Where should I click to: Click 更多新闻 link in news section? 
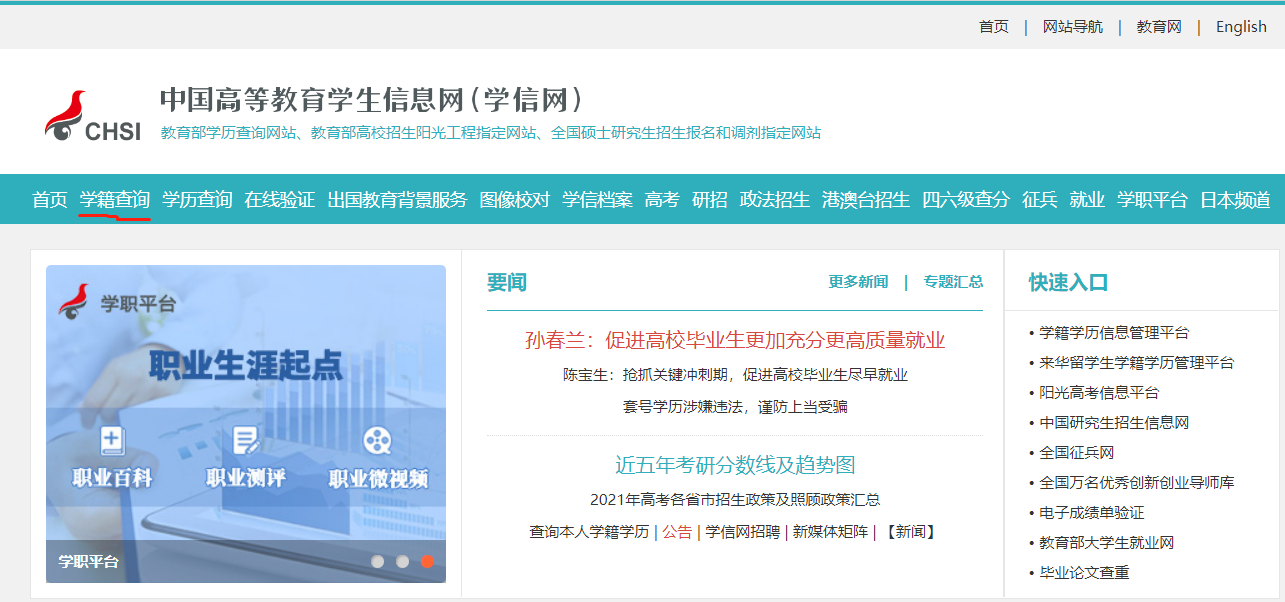pyautogui.click(x=858, y=282)
